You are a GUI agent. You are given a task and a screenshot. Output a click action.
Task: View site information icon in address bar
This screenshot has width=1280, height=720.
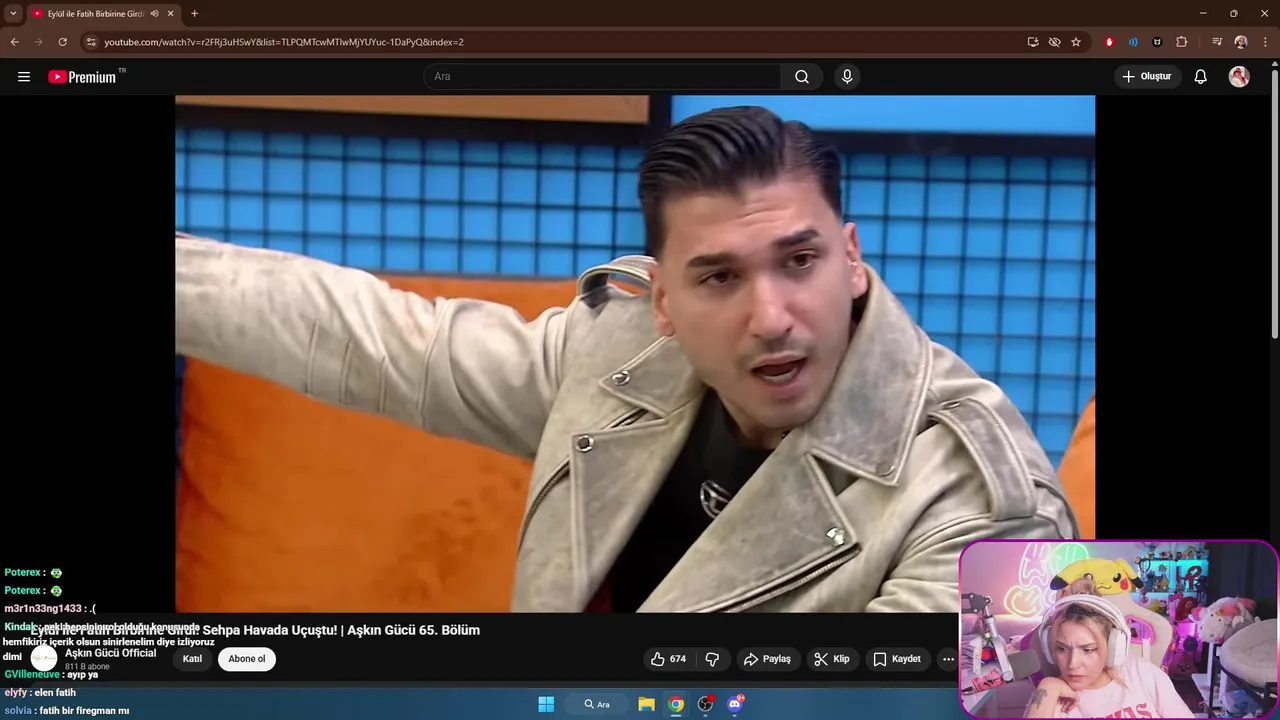pos(91,42)
